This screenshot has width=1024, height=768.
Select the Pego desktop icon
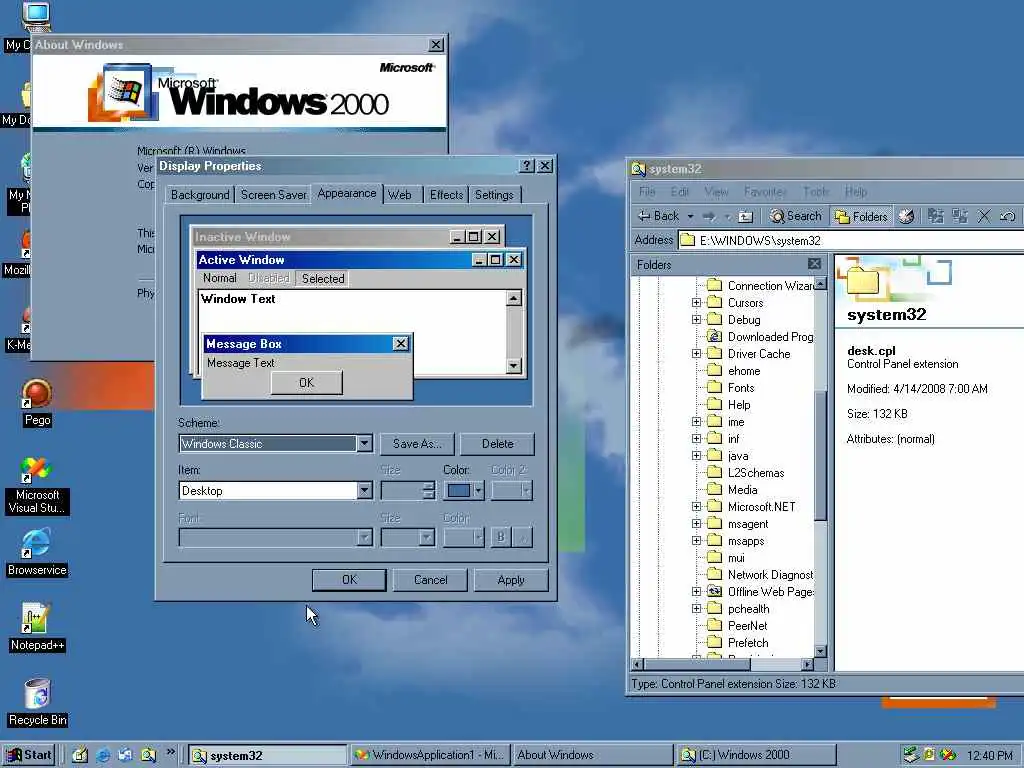tap(37, 403)
